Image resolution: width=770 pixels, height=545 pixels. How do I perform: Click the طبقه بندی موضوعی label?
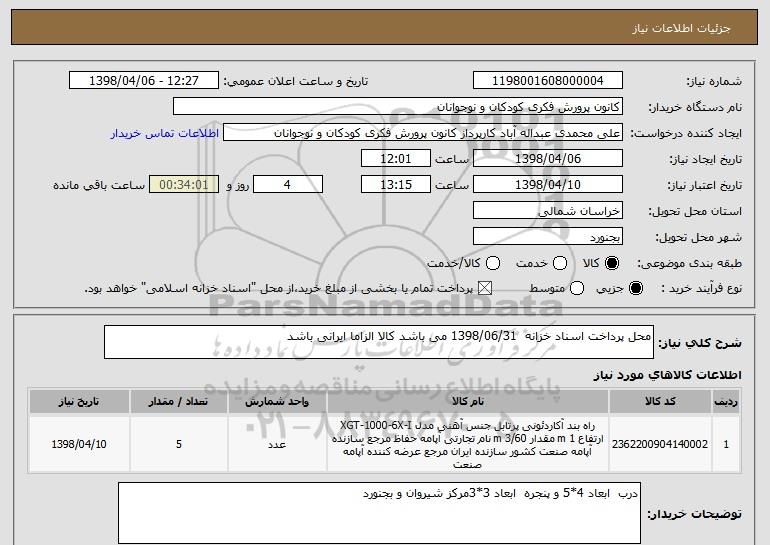[689, 263]
